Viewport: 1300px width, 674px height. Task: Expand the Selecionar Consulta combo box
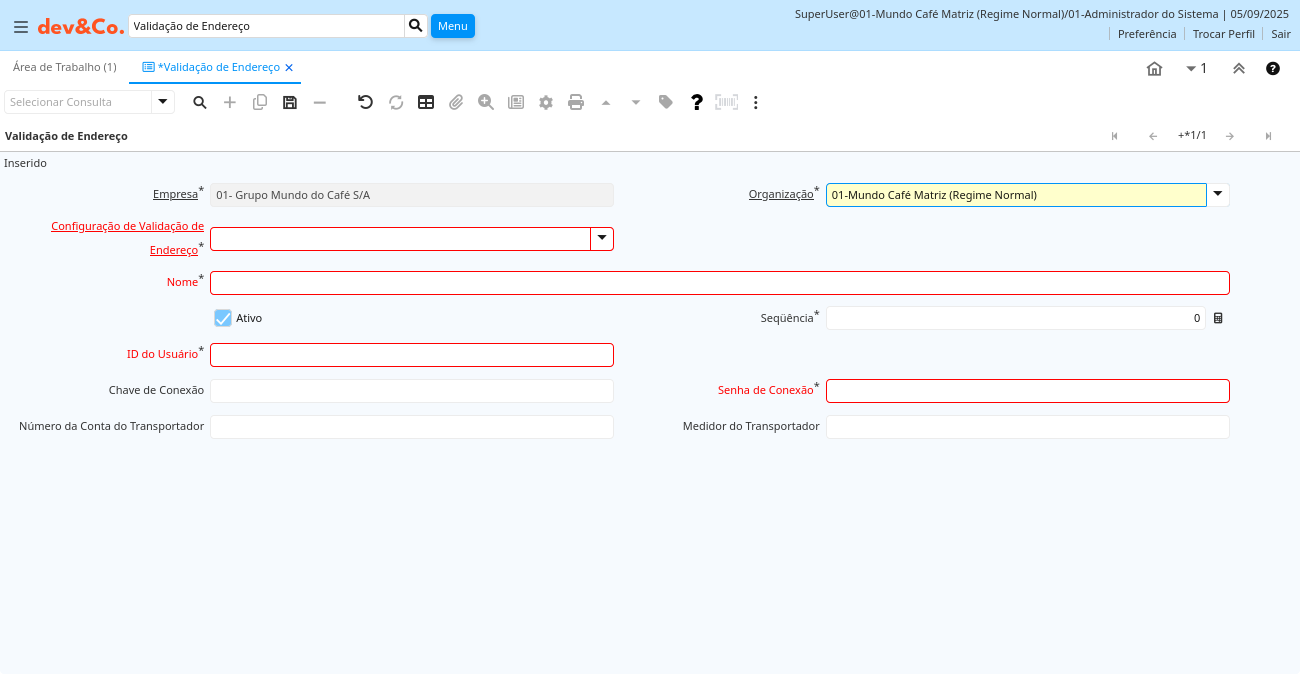coord(163,102)
